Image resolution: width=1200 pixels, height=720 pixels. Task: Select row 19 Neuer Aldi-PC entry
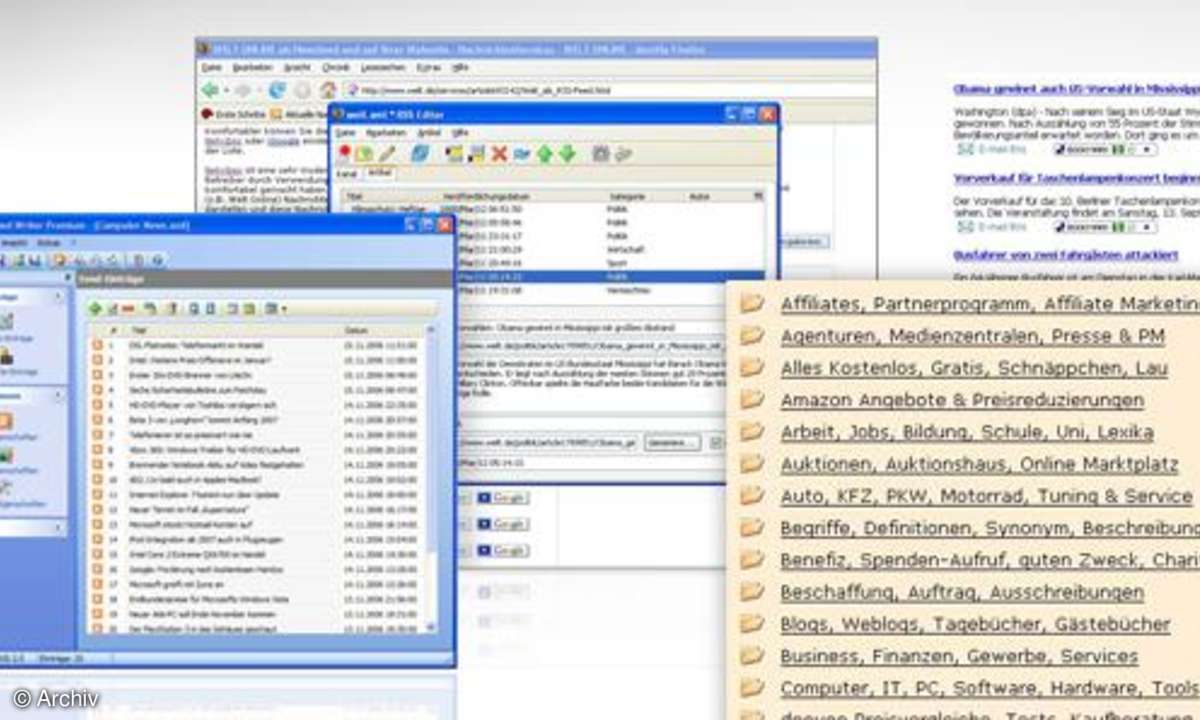point(255,613)
